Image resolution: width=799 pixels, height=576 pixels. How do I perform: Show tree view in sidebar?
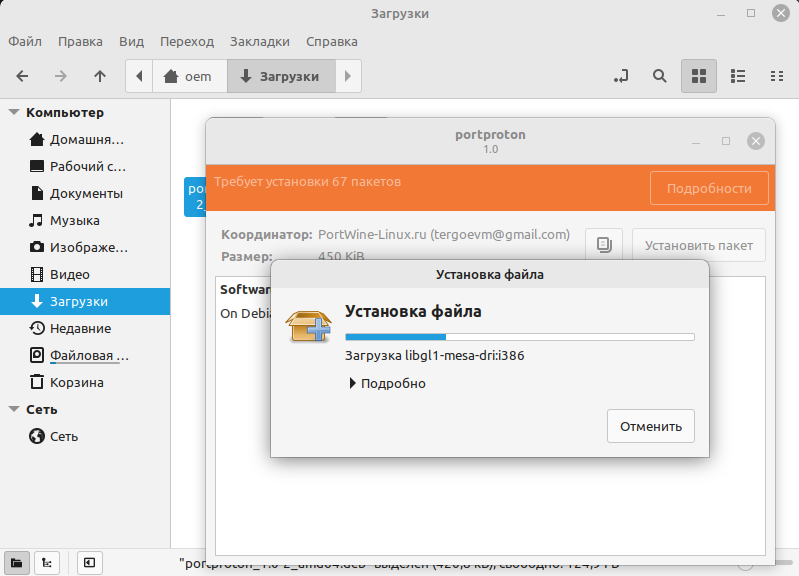[x=47, y=563]
